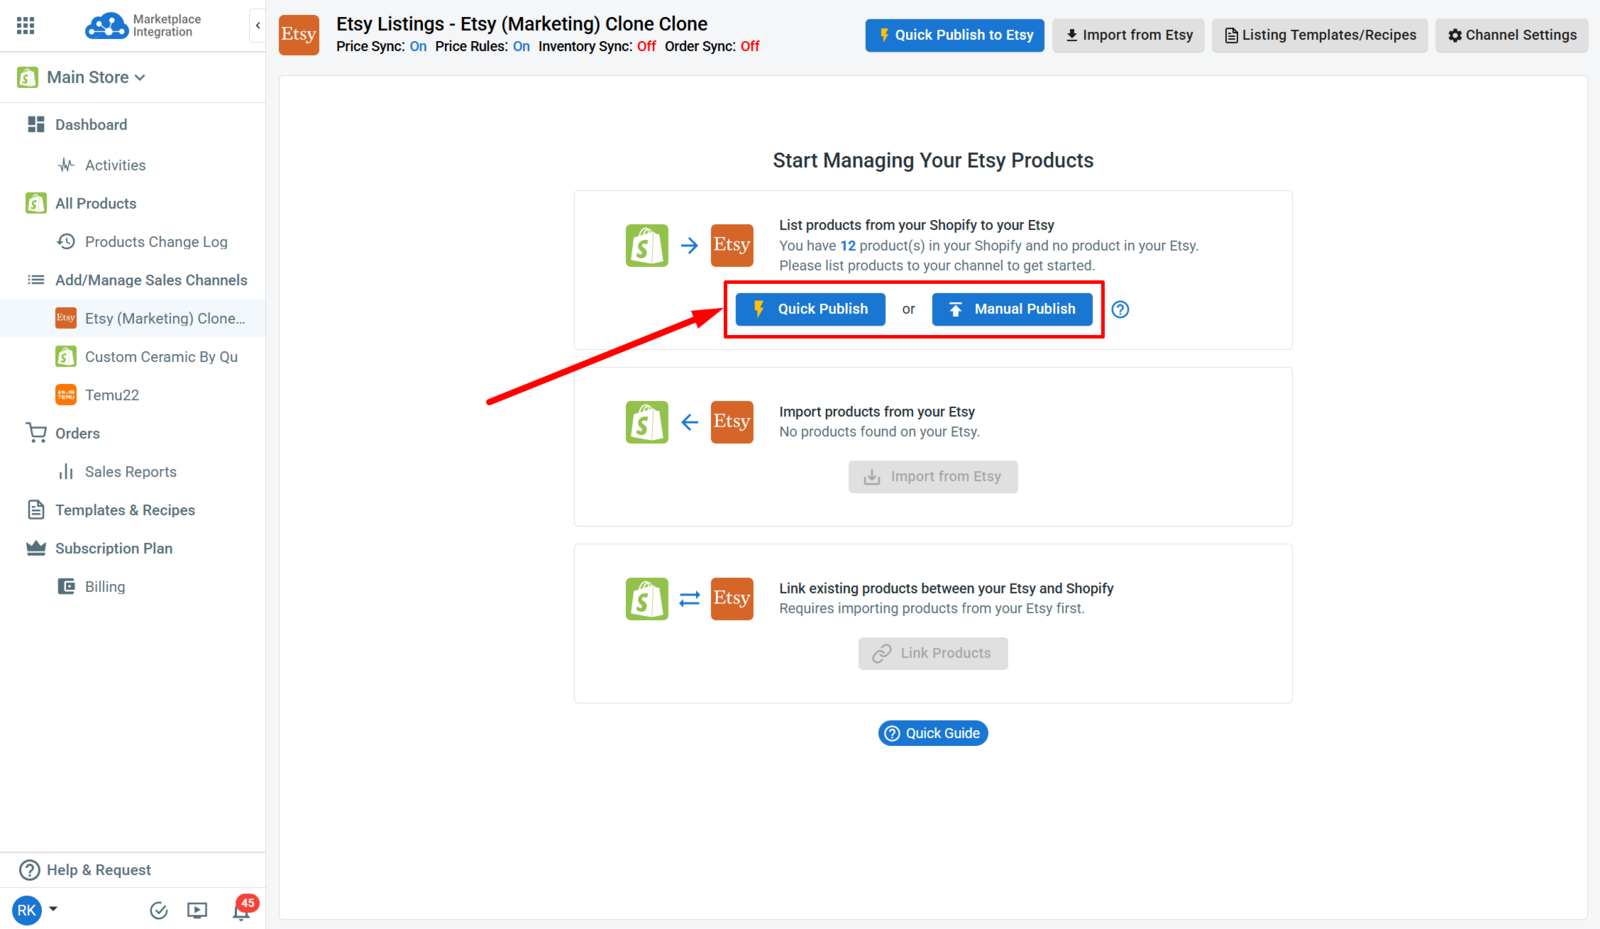The width and height of the screenshot is (1600, 929).
Task: Click the Subscription Plan crown icon
Action: point(36,548)
